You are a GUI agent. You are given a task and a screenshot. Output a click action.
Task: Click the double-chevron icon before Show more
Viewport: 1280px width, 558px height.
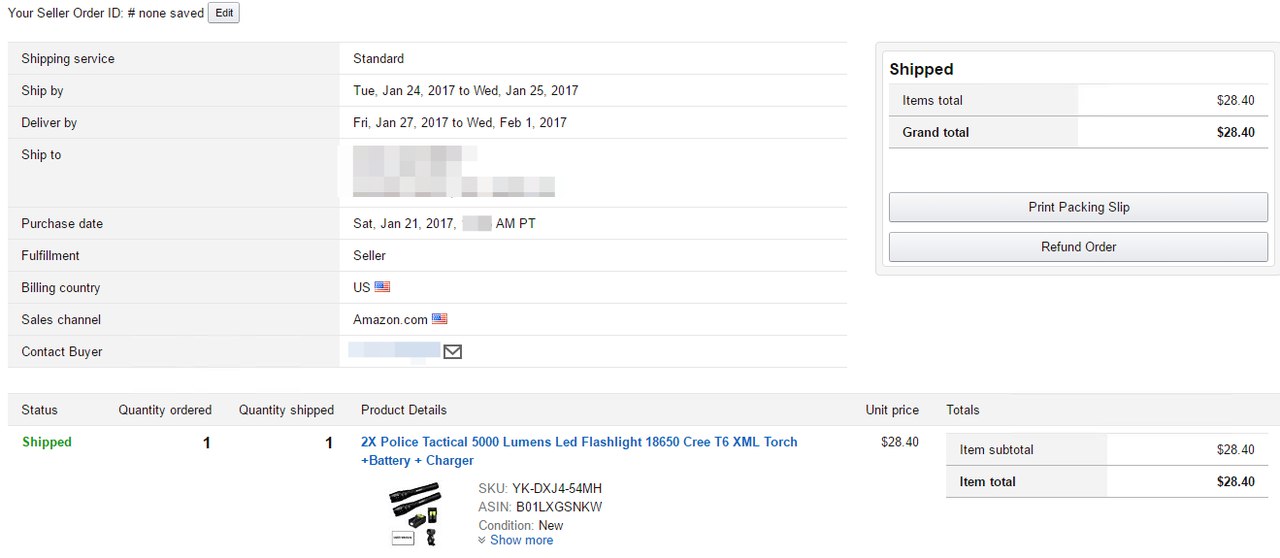click(x=482, y=540)
